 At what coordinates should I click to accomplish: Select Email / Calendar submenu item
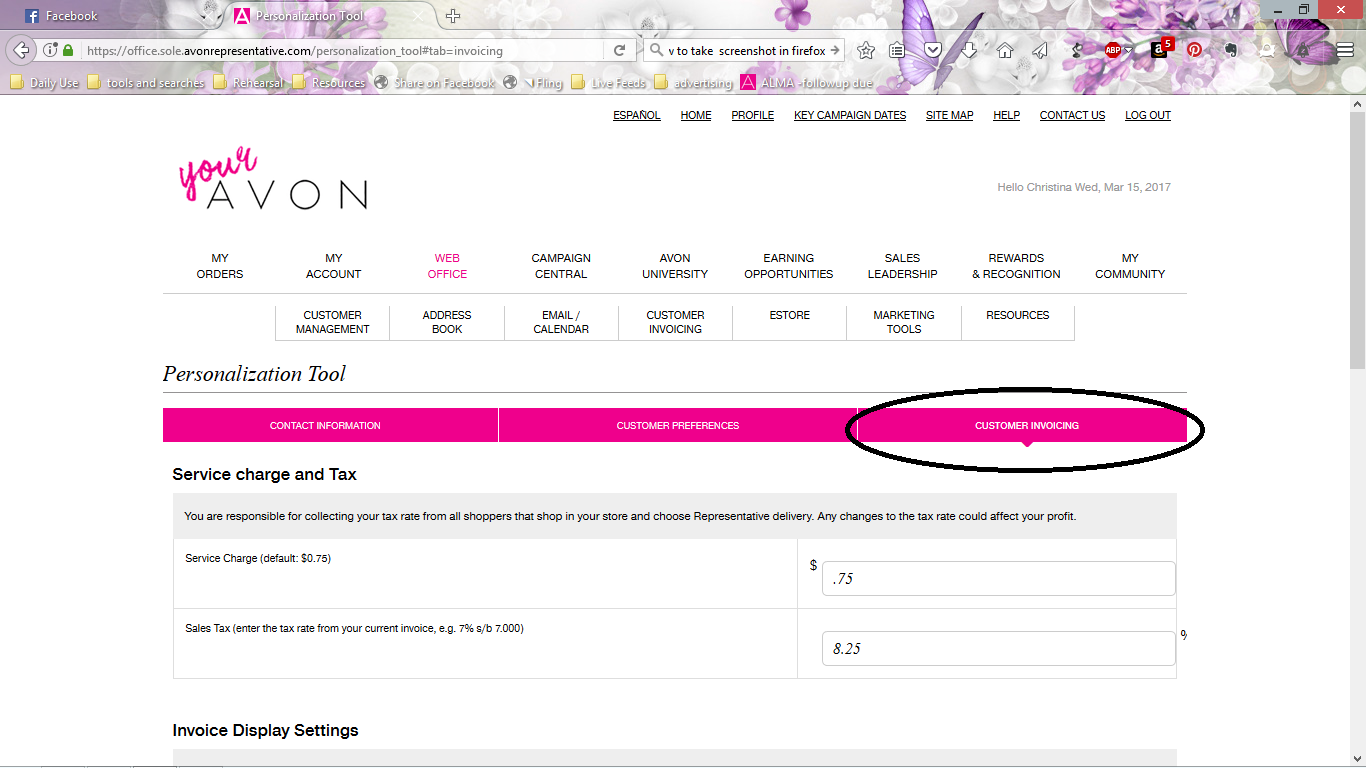[561, 322]
